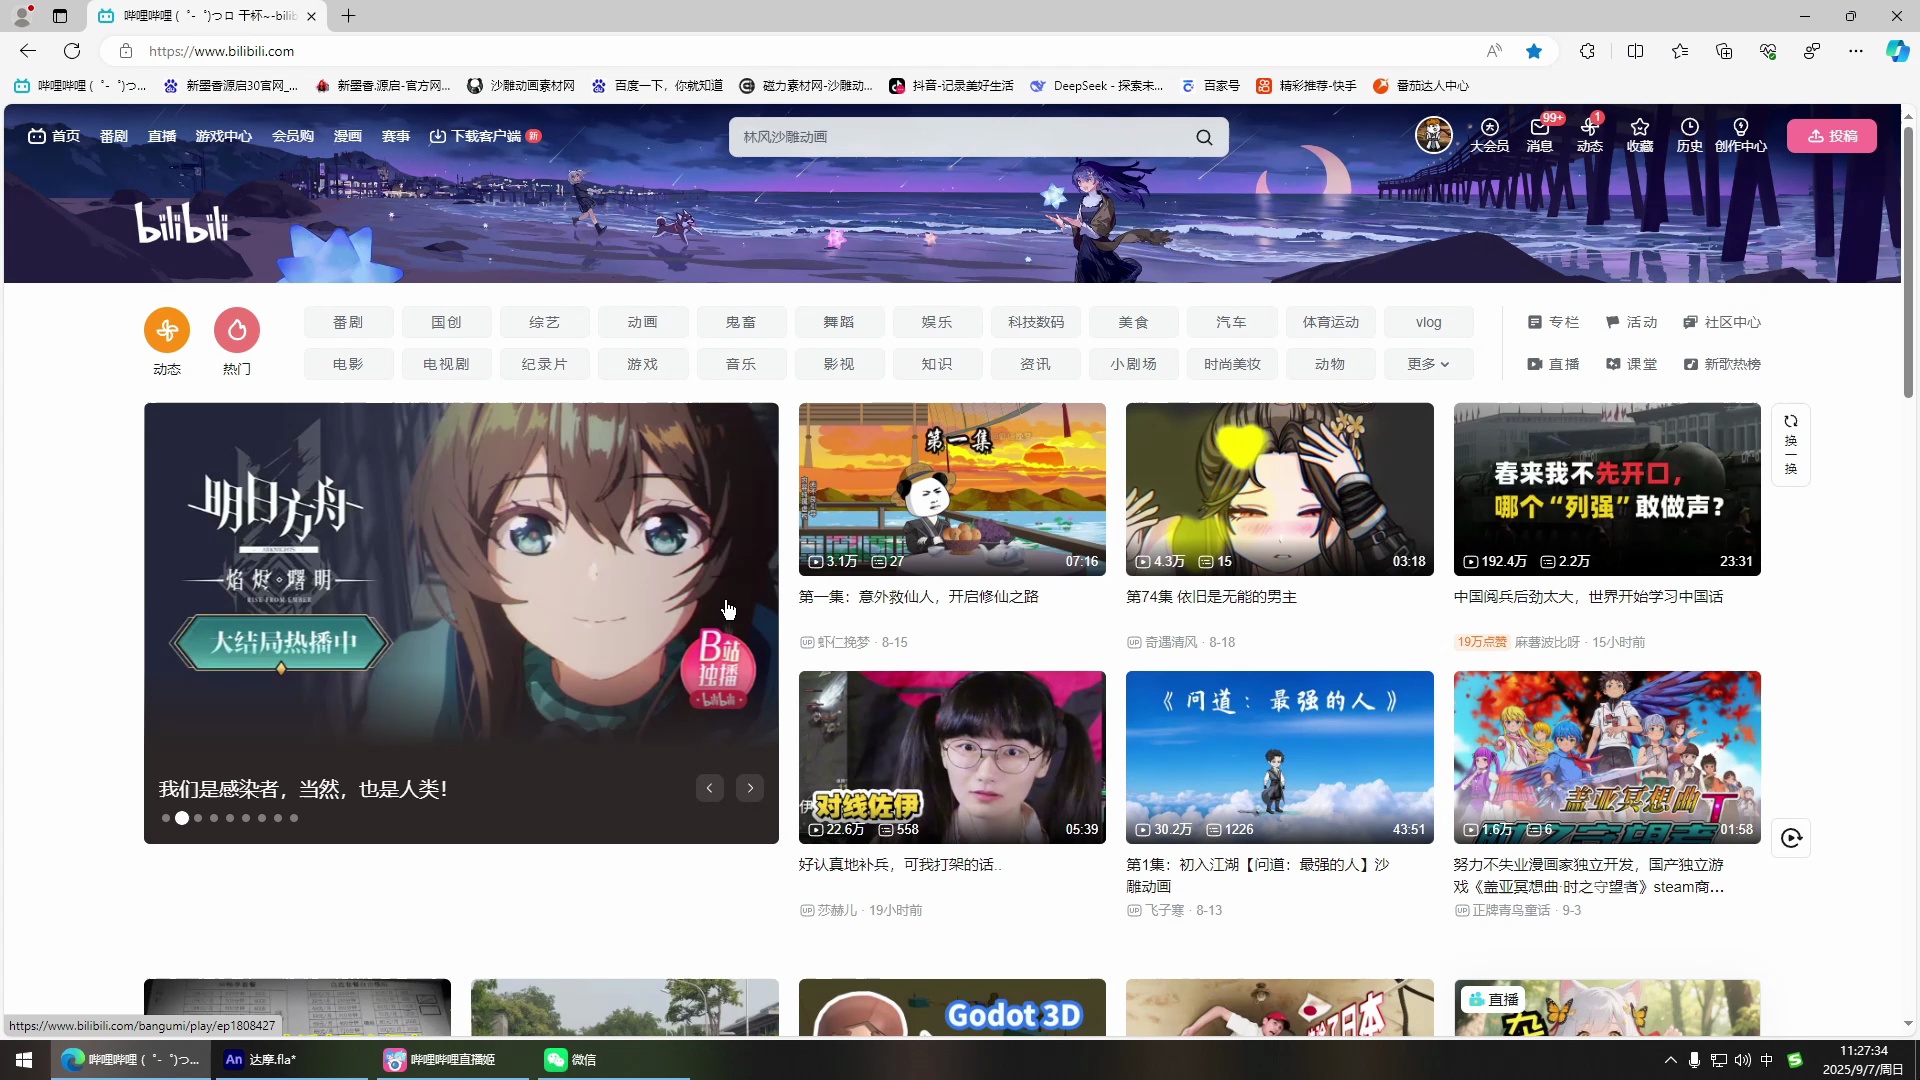
Task: Open browser extensions icon
Action: [x=1587, y=51]
